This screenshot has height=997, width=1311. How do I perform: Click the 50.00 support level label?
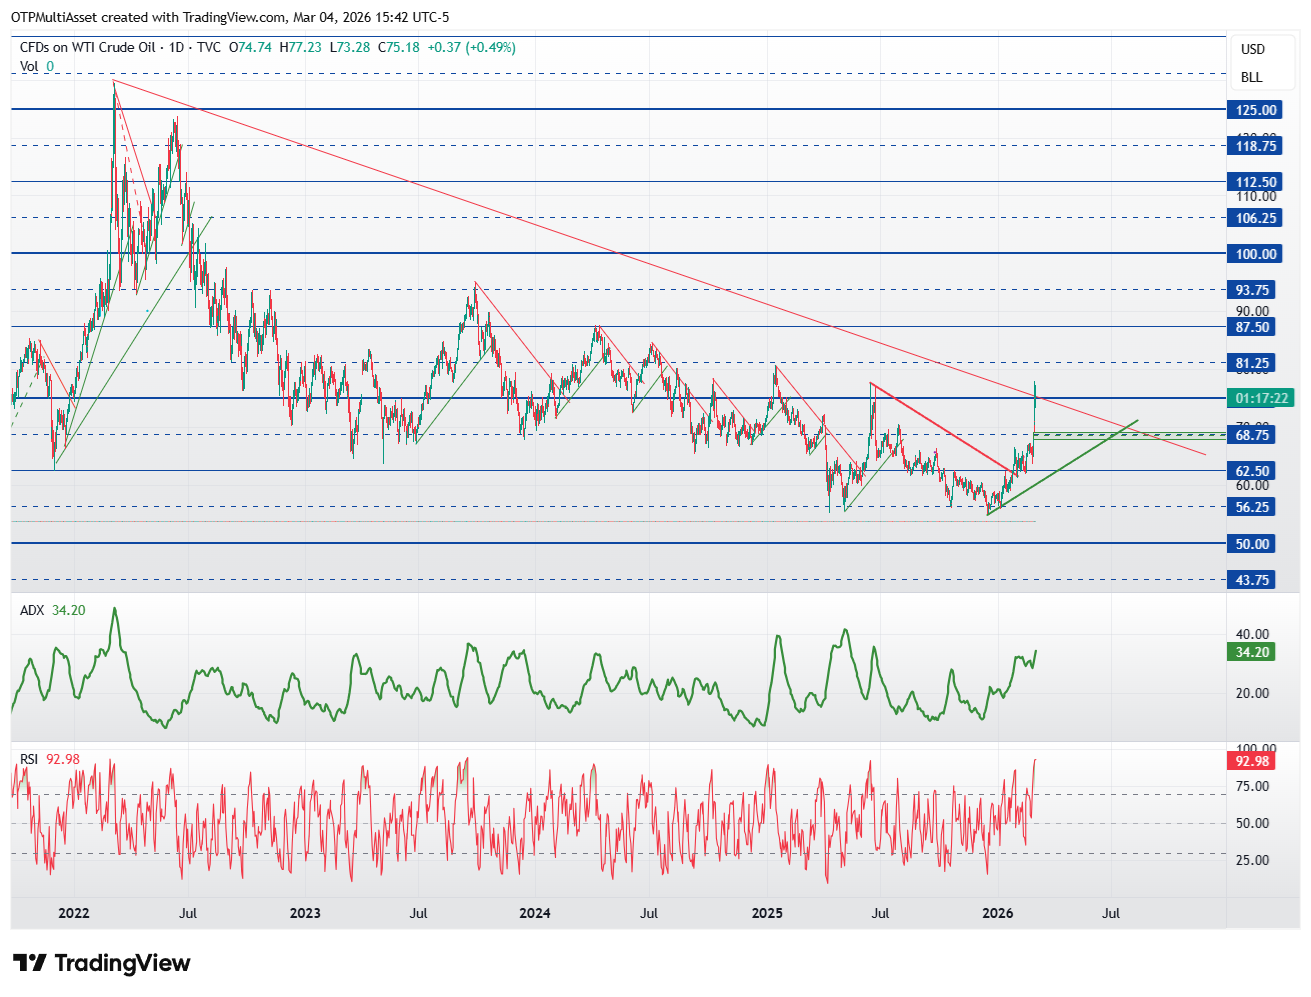tap(1251, 544)
